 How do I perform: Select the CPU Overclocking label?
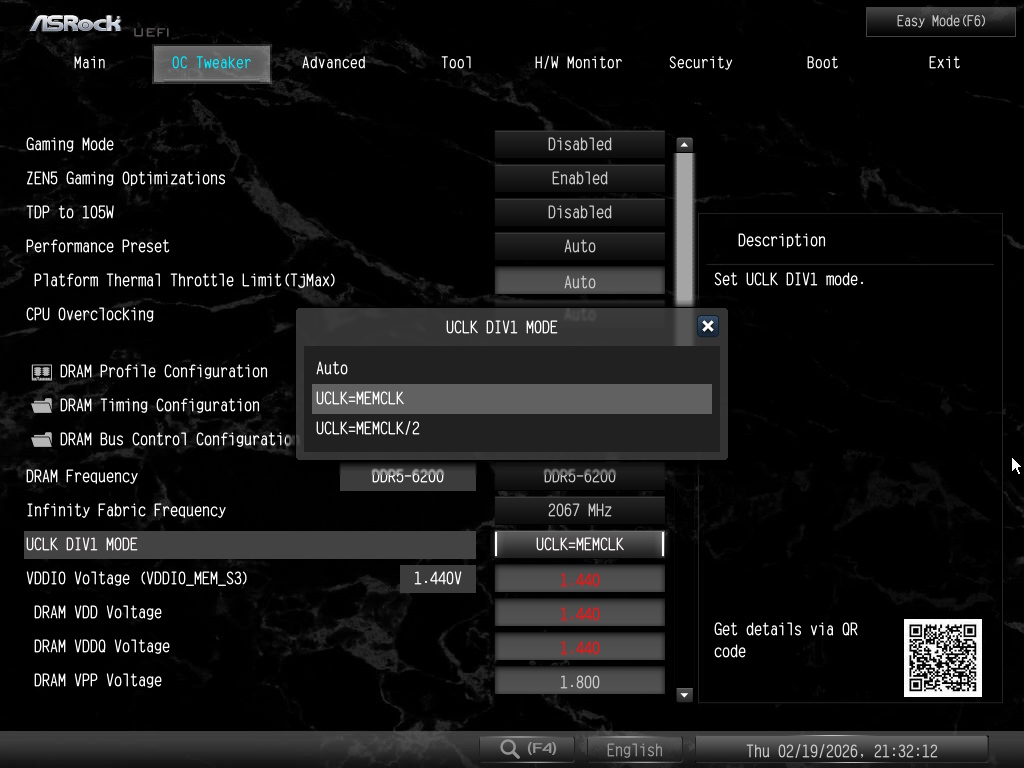pos(89,314)
